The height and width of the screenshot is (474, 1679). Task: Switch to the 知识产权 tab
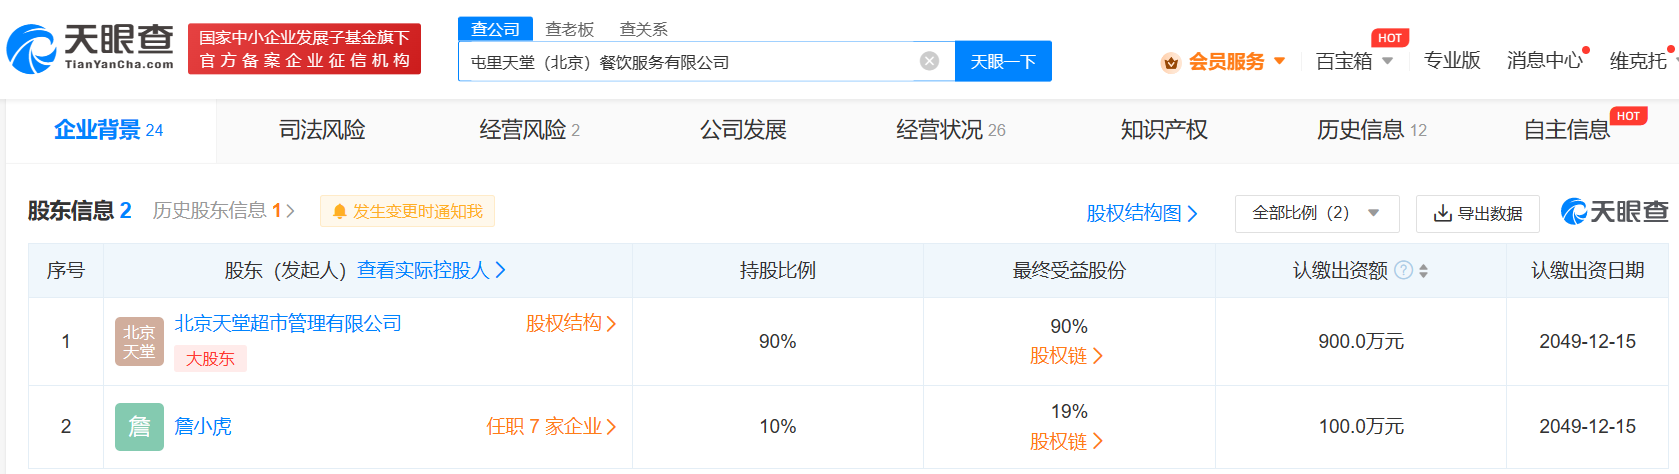point(1164,130)
